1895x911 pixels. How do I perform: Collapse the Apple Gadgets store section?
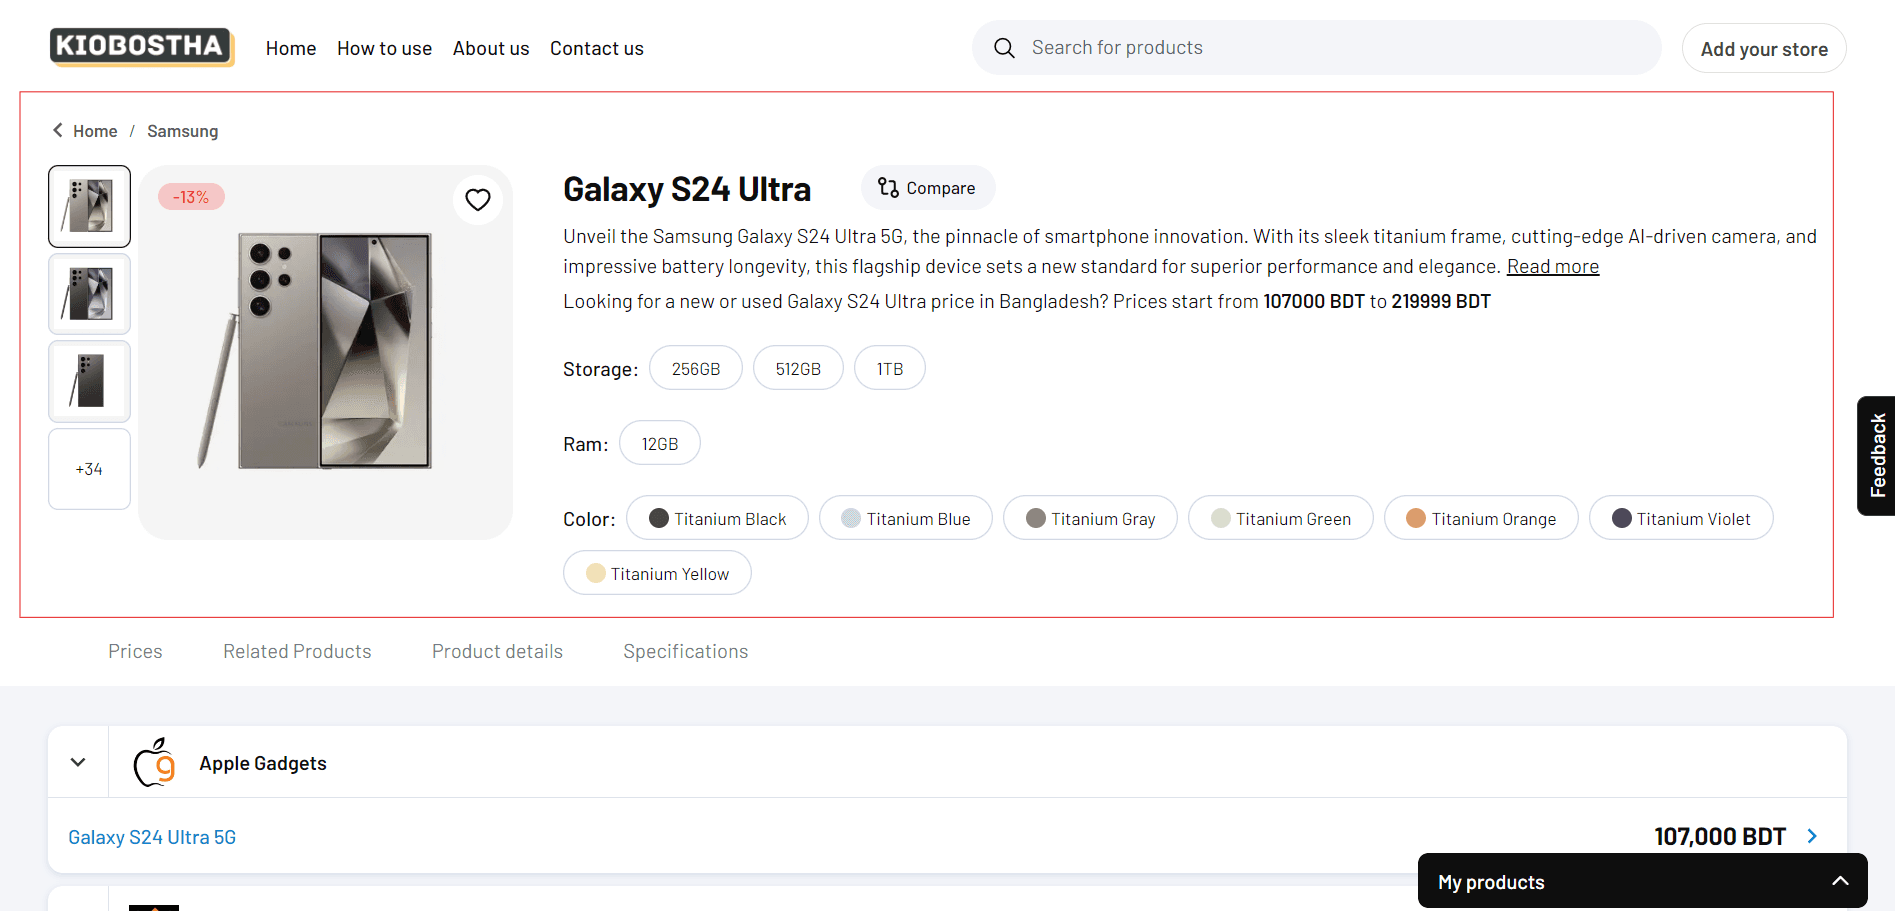click(x=78, y=762)
